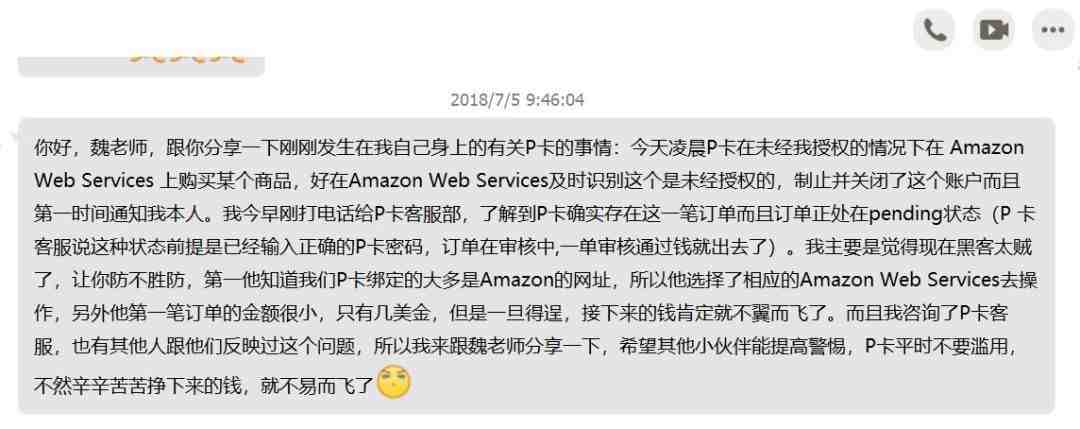Click the phrase "只有几美金"
1080x429 pixels.
pos(386,313)
